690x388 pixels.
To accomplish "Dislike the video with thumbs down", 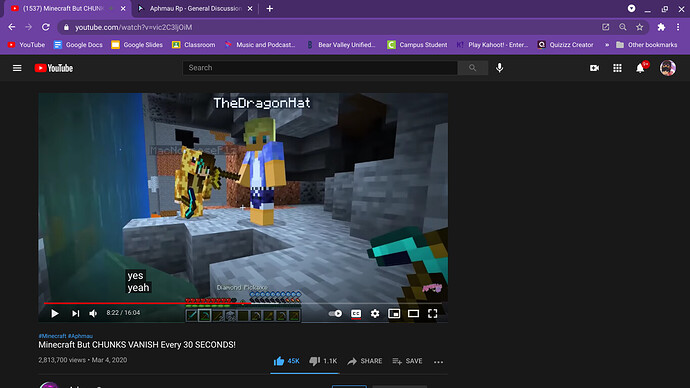I will point(323,361).
